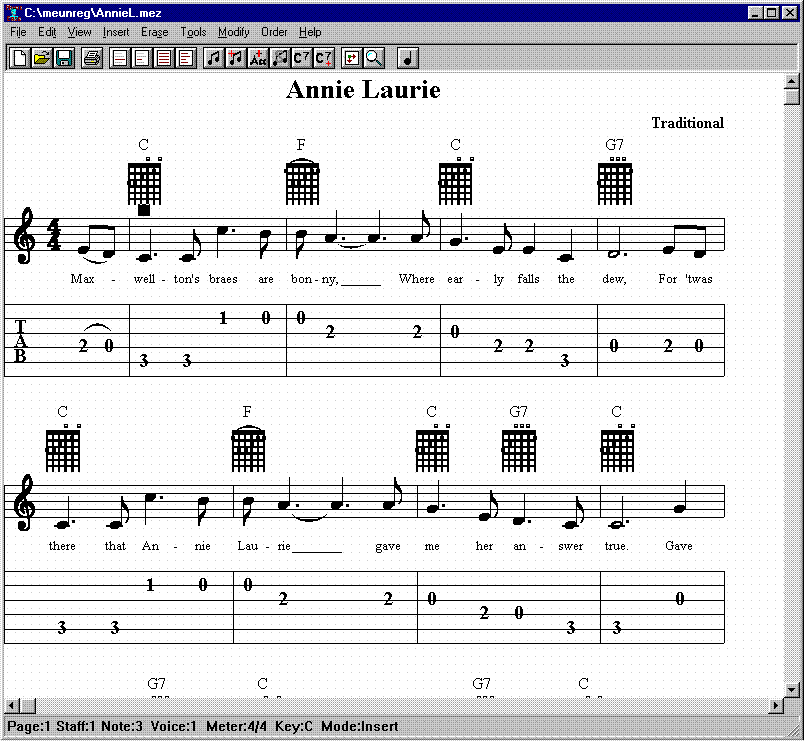
Task: Open the Tools menu
Action: [x=193, y=32]
